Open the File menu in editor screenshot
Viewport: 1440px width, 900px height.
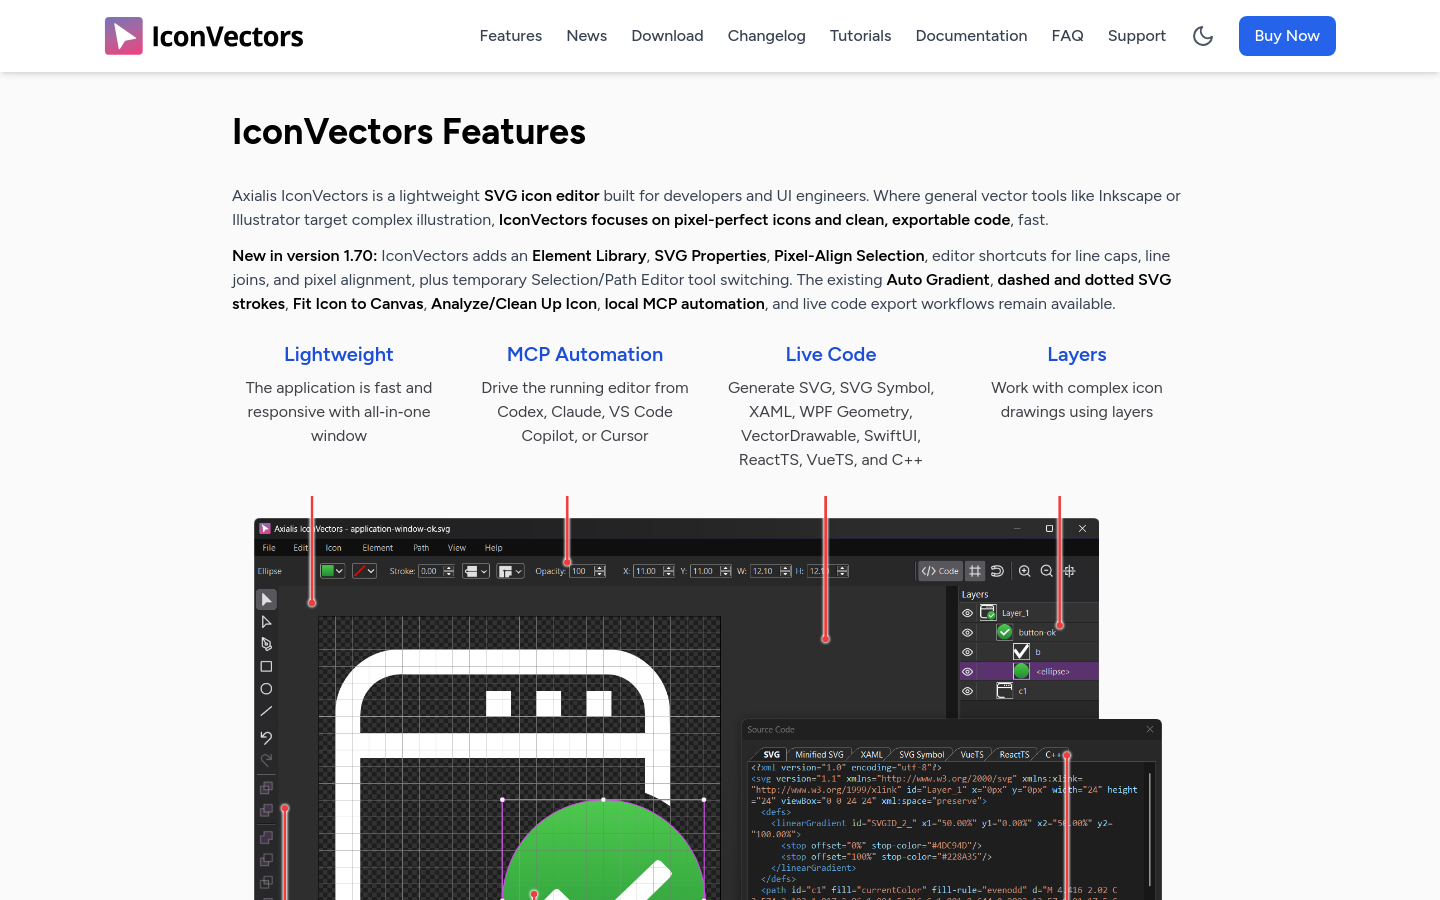pyautogui.click(x=269, y=548)
